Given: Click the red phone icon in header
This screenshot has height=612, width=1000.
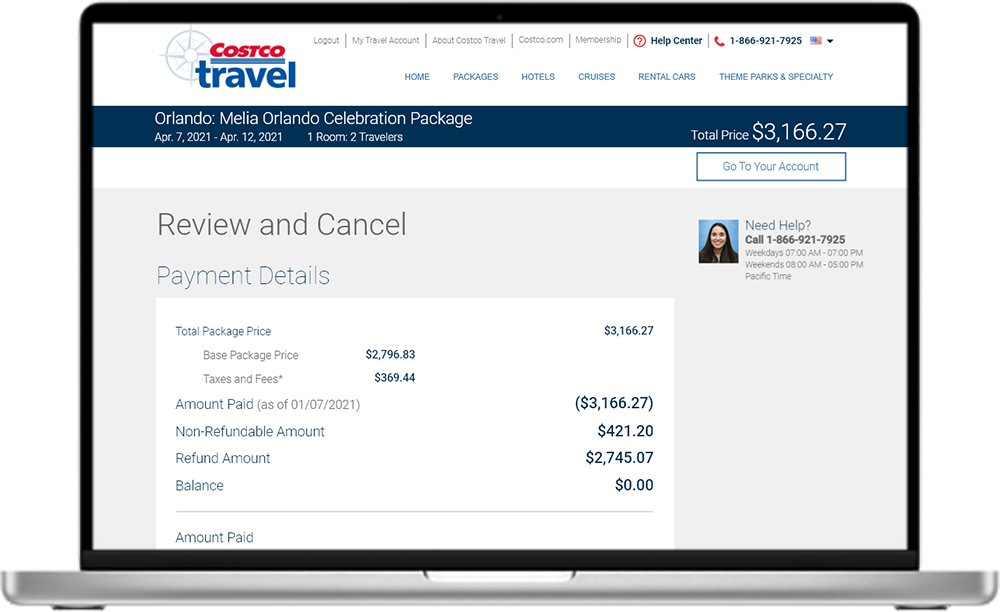Looking at the screenshot, I should coord(719,41).
